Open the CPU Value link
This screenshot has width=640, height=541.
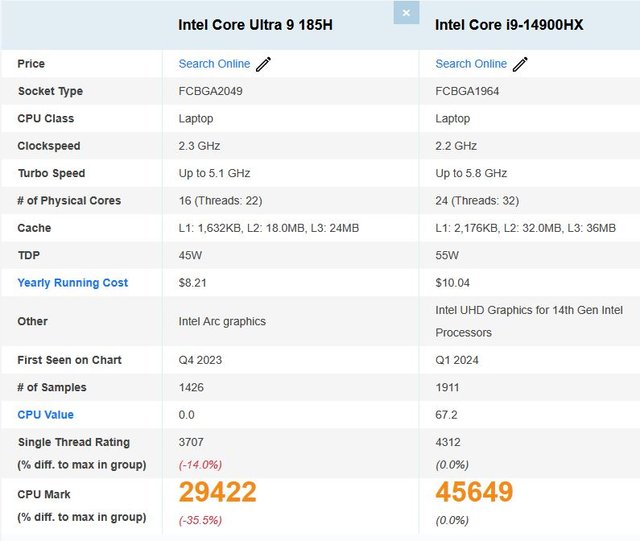tap(45, 415)
